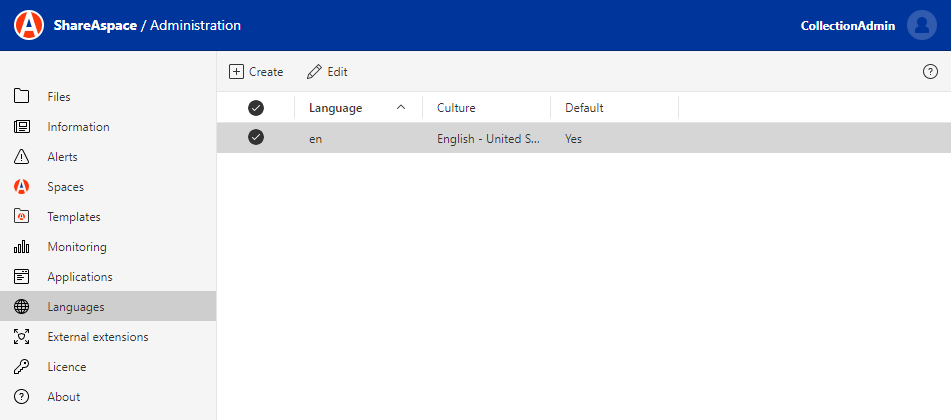The width and height of the screenshot is (951, 420).
Task: Open the About page
Action: (x=64, y=397)
